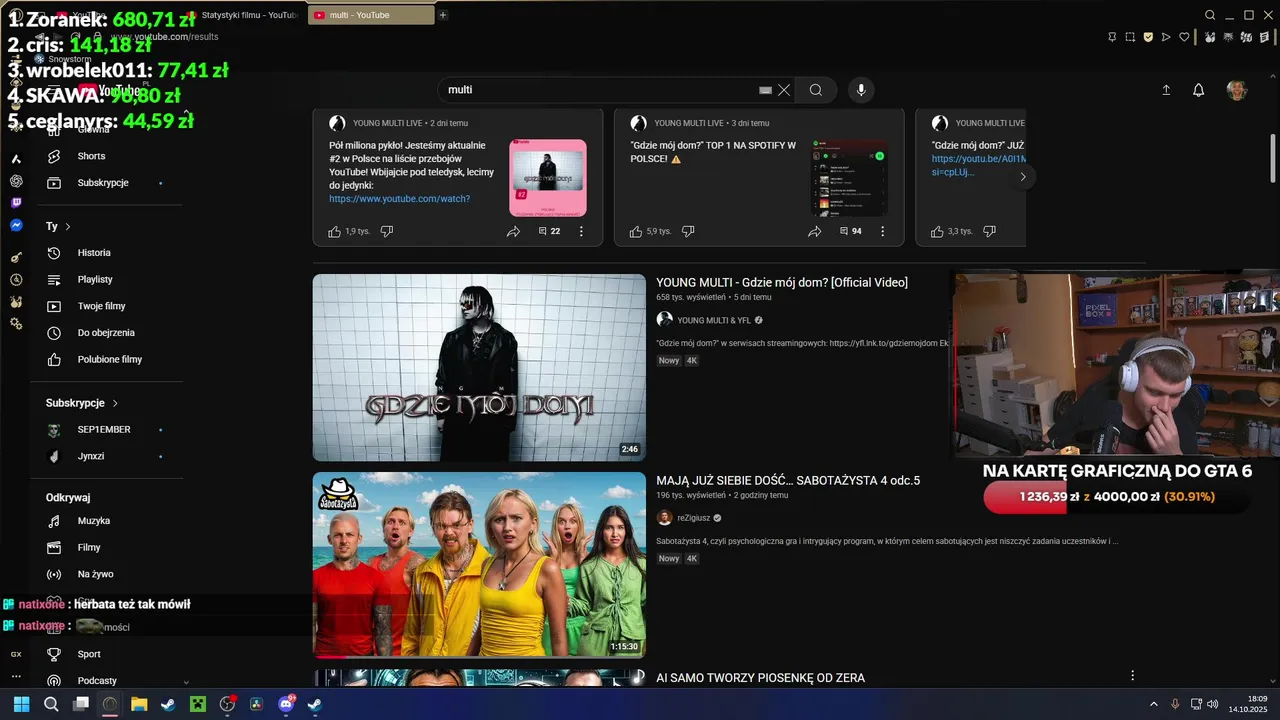Screen dimensions: 1280x720
Task: Open YouTube notifications bell
Action: [1198, 90]
